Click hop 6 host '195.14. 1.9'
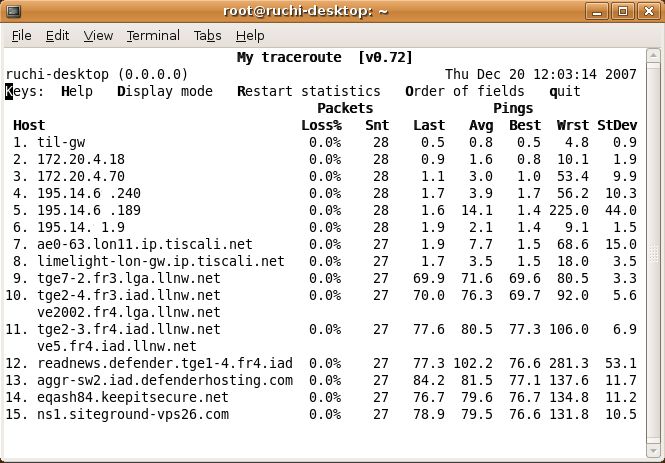The width and height of the screenshot is (665, 463). click(81, 228)
